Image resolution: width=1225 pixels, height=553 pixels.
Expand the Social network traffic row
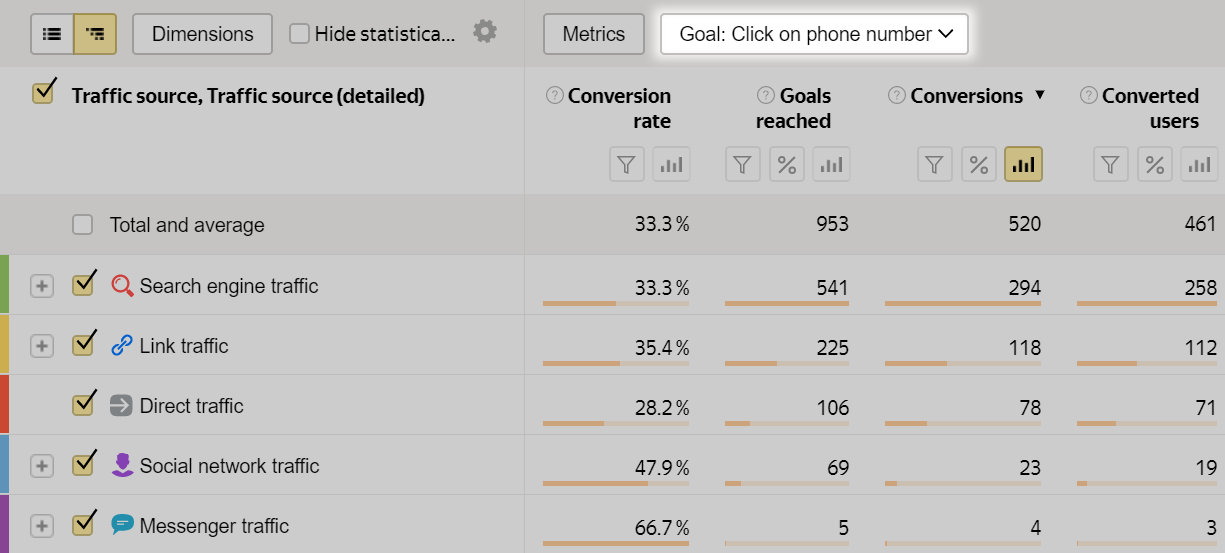coord(41,466)
